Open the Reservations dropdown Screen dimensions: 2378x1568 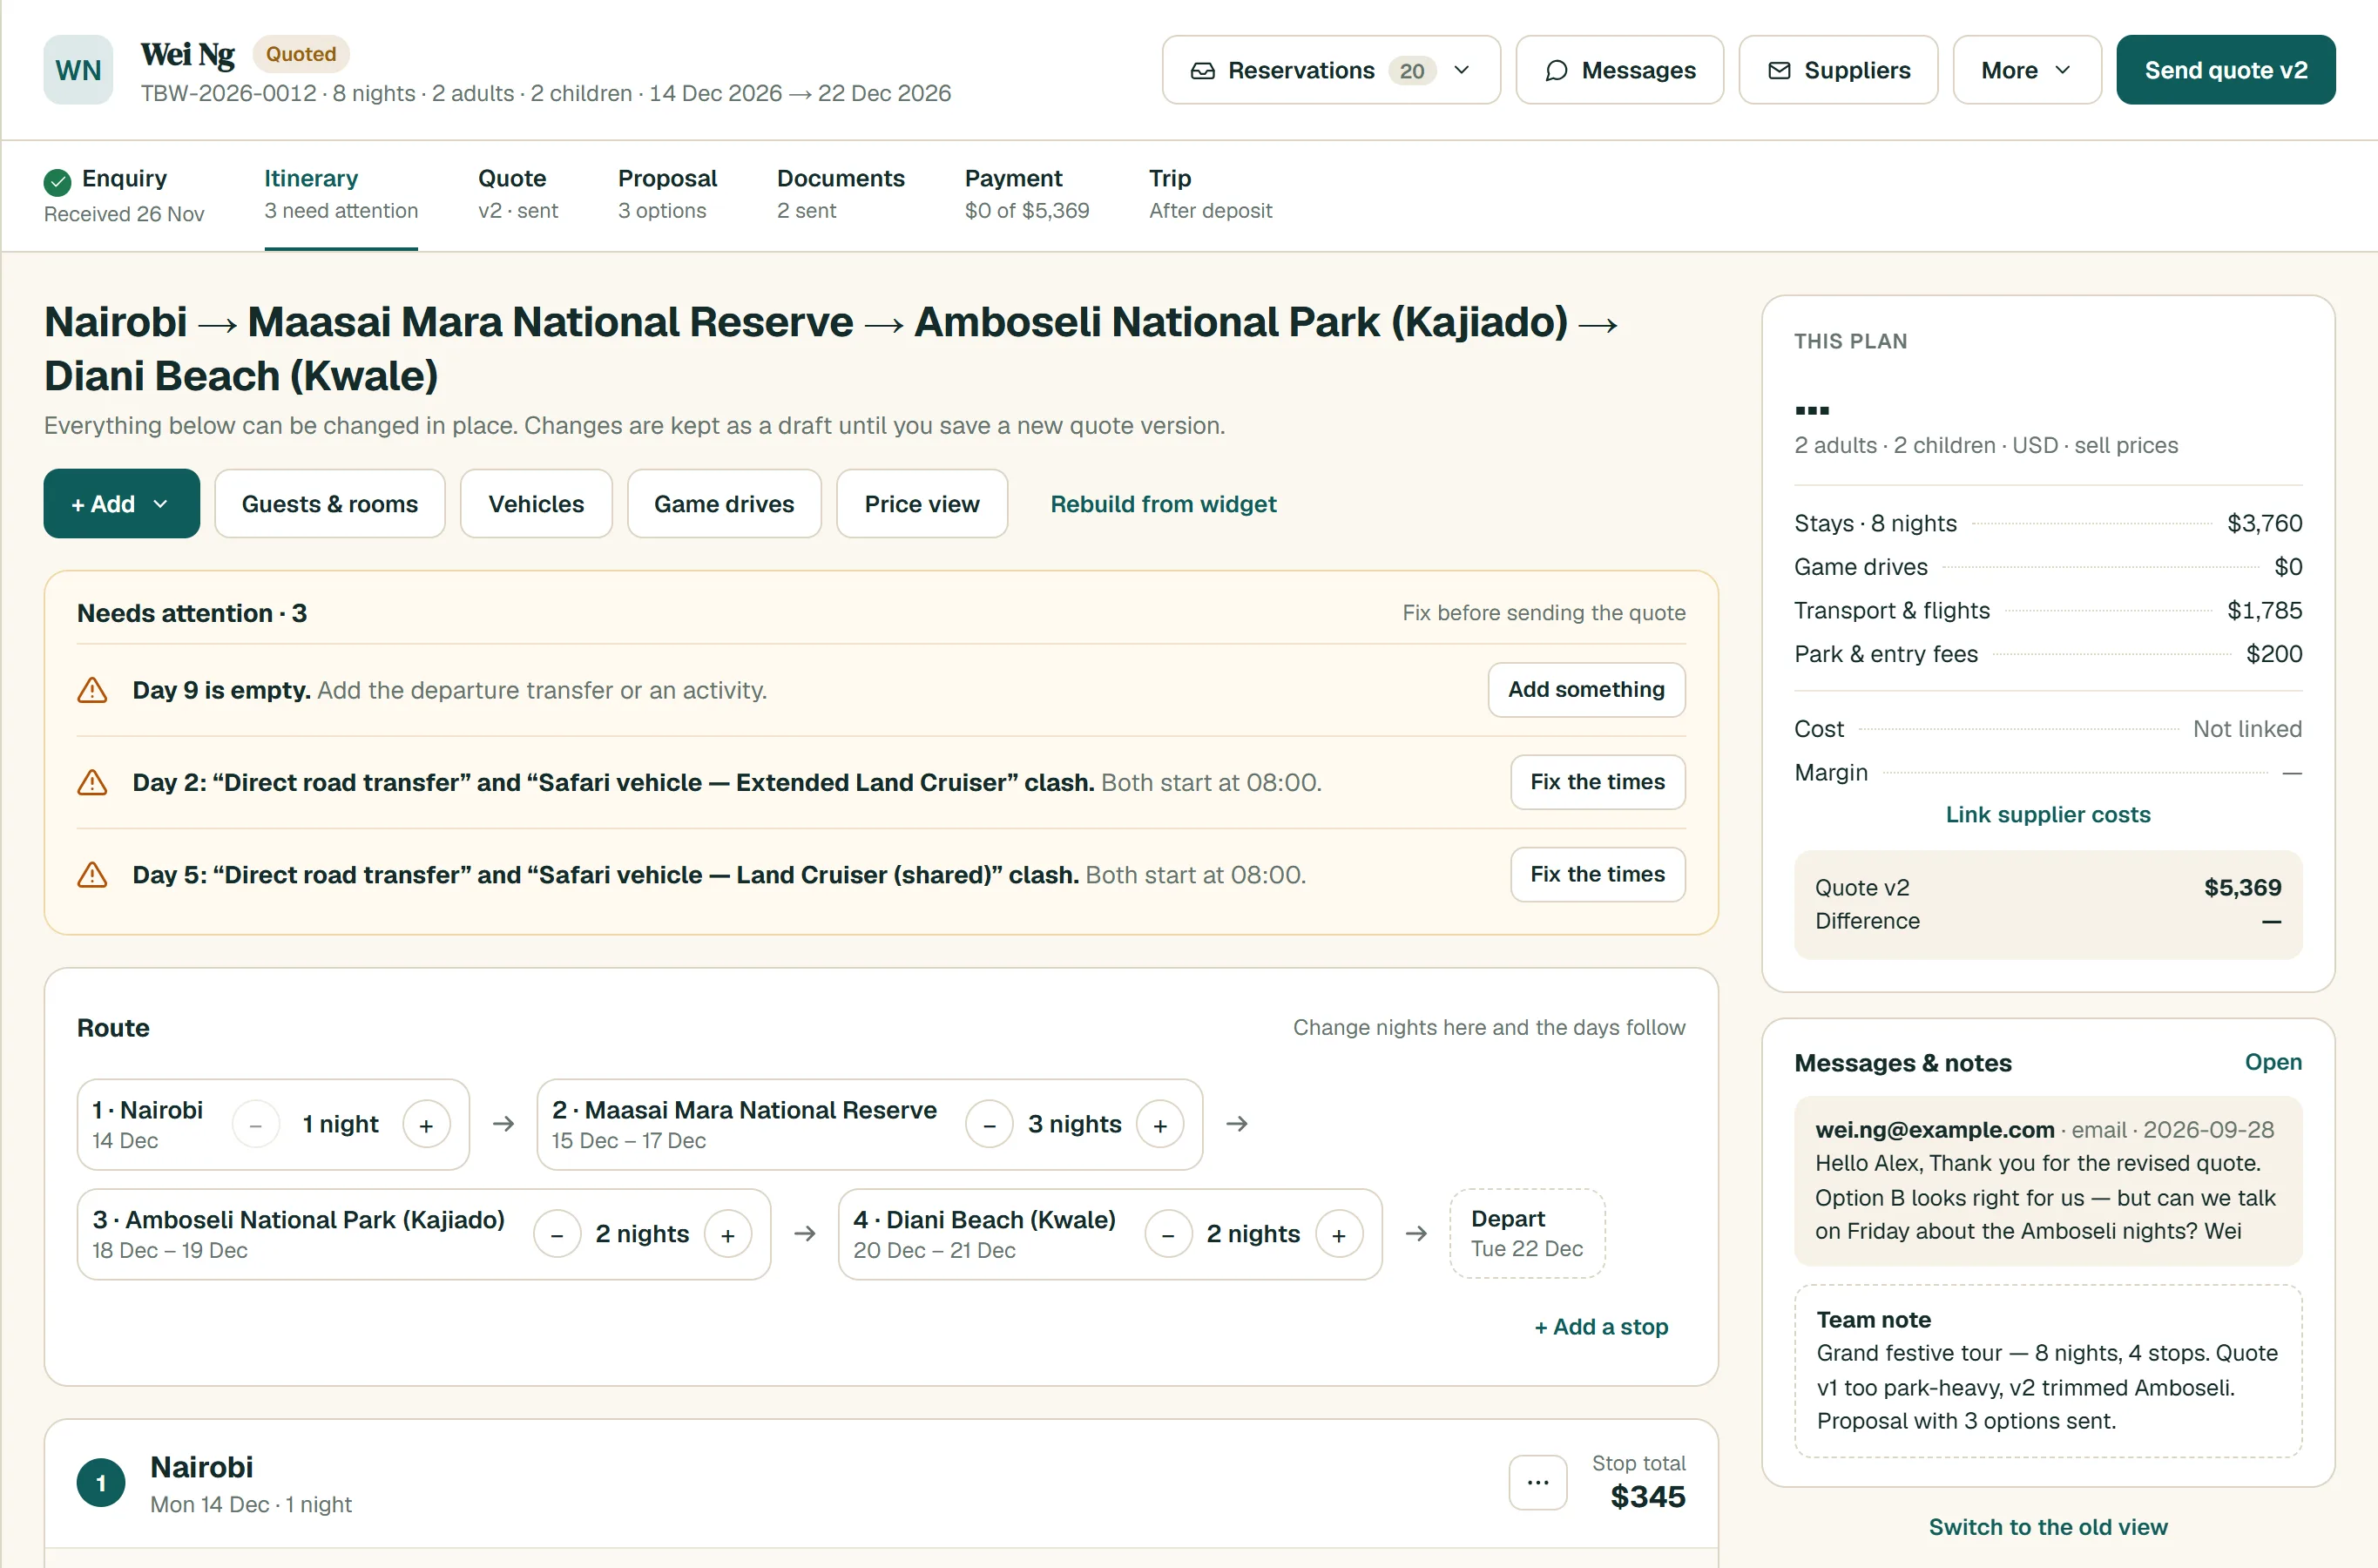point(1331,70)
